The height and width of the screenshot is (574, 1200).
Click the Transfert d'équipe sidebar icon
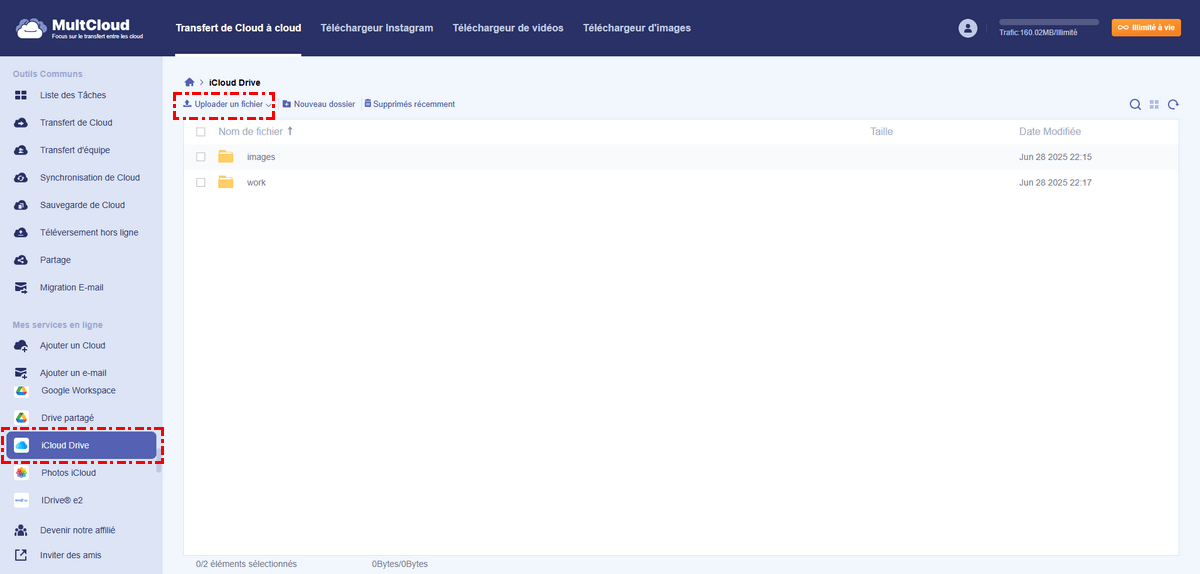point(21,150)
